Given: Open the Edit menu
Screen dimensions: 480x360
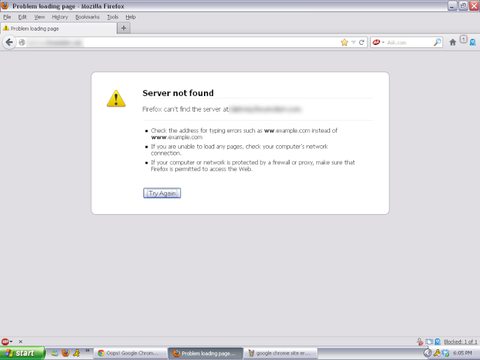Looking at the screenshot, I should pyautogui.click(x=22, y=17).
